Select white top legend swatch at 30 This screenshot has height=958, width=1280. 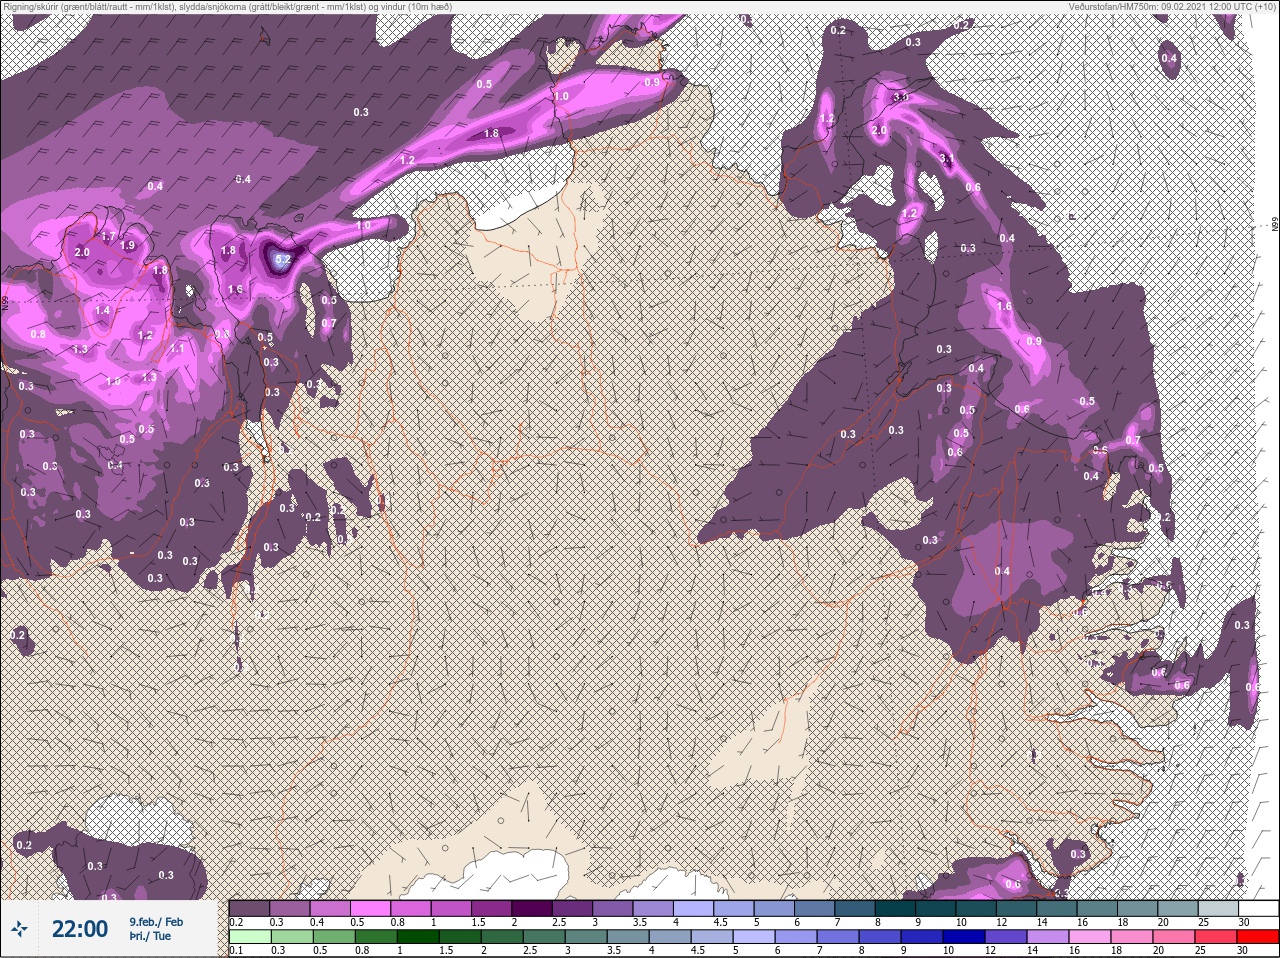pyautogui.click(x=1260, y=908)
